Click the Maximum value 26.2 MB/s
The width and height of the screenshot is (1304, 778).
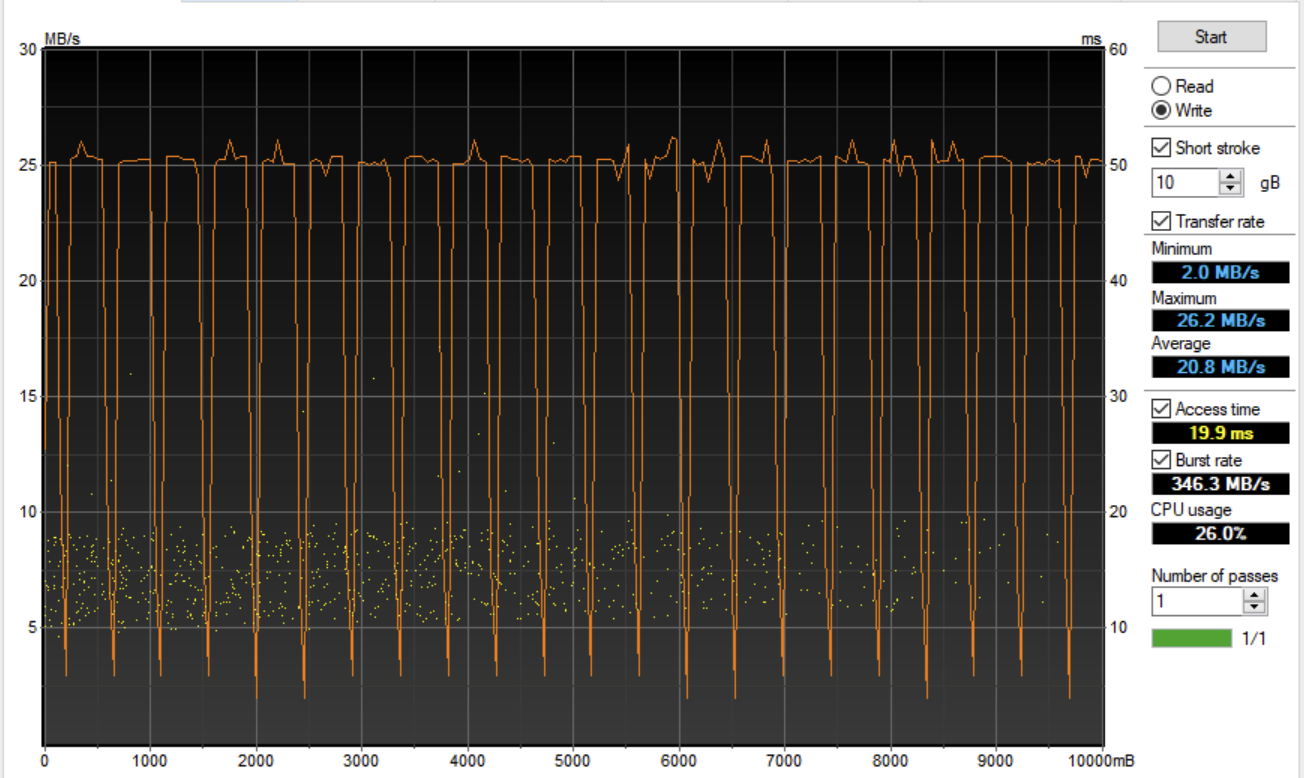(1220, 320)
